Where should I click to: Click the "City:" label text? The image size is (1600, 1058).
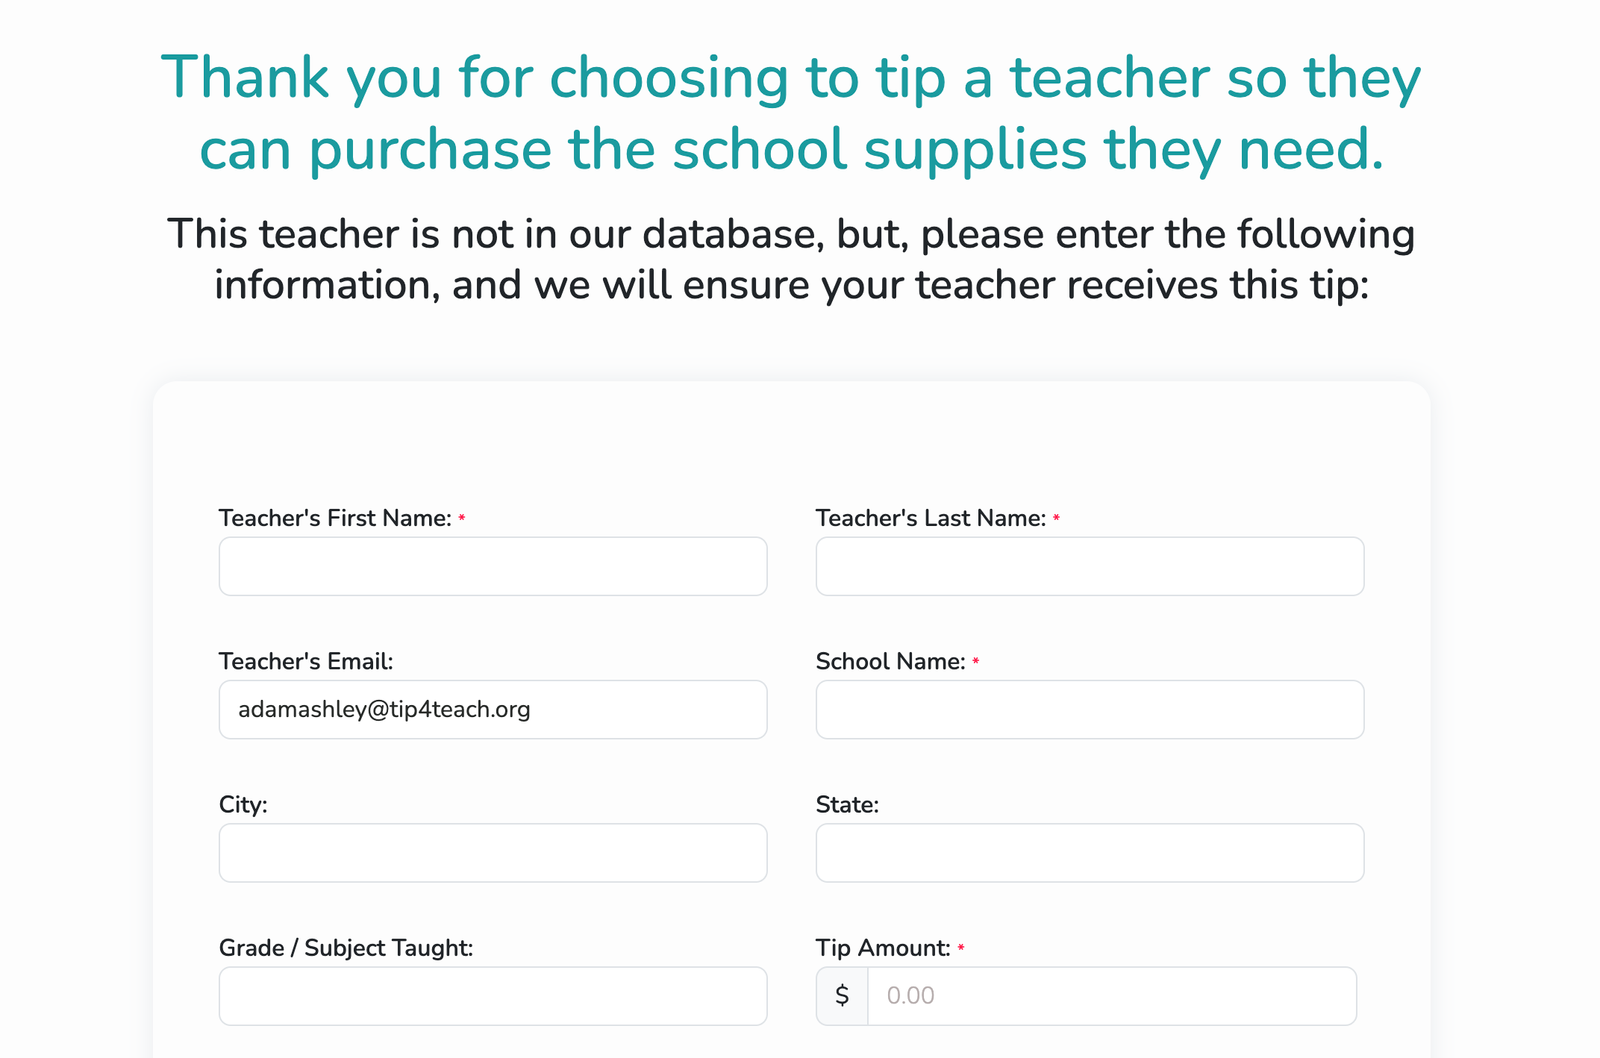point(243,805)
